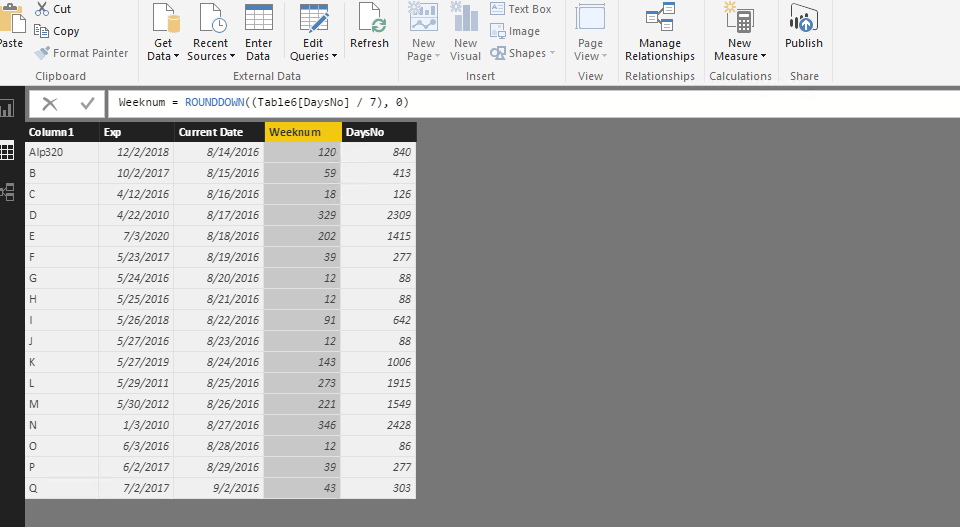Switch to Relationships view in sidebar

coord(7,192)
